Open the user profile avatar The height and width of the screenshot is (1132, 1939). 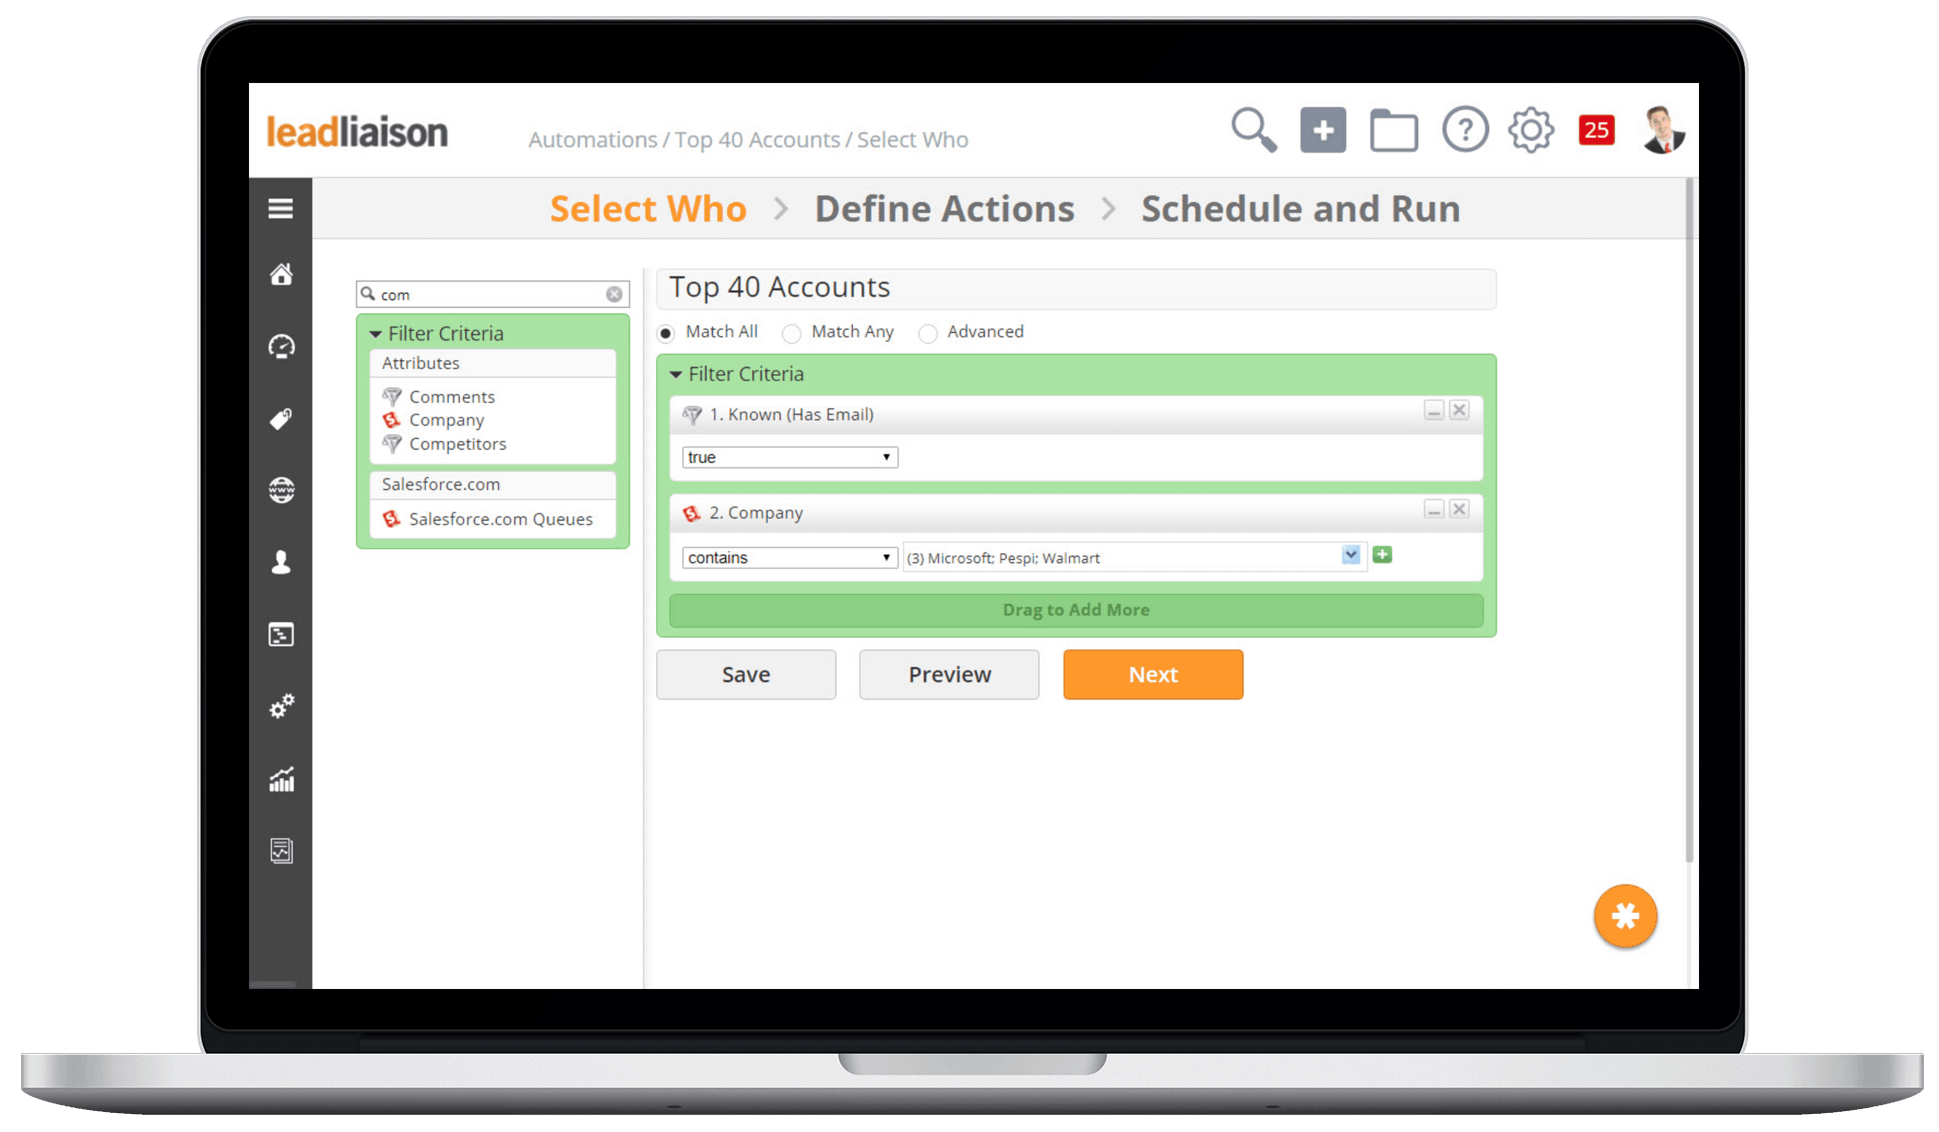1663,130
